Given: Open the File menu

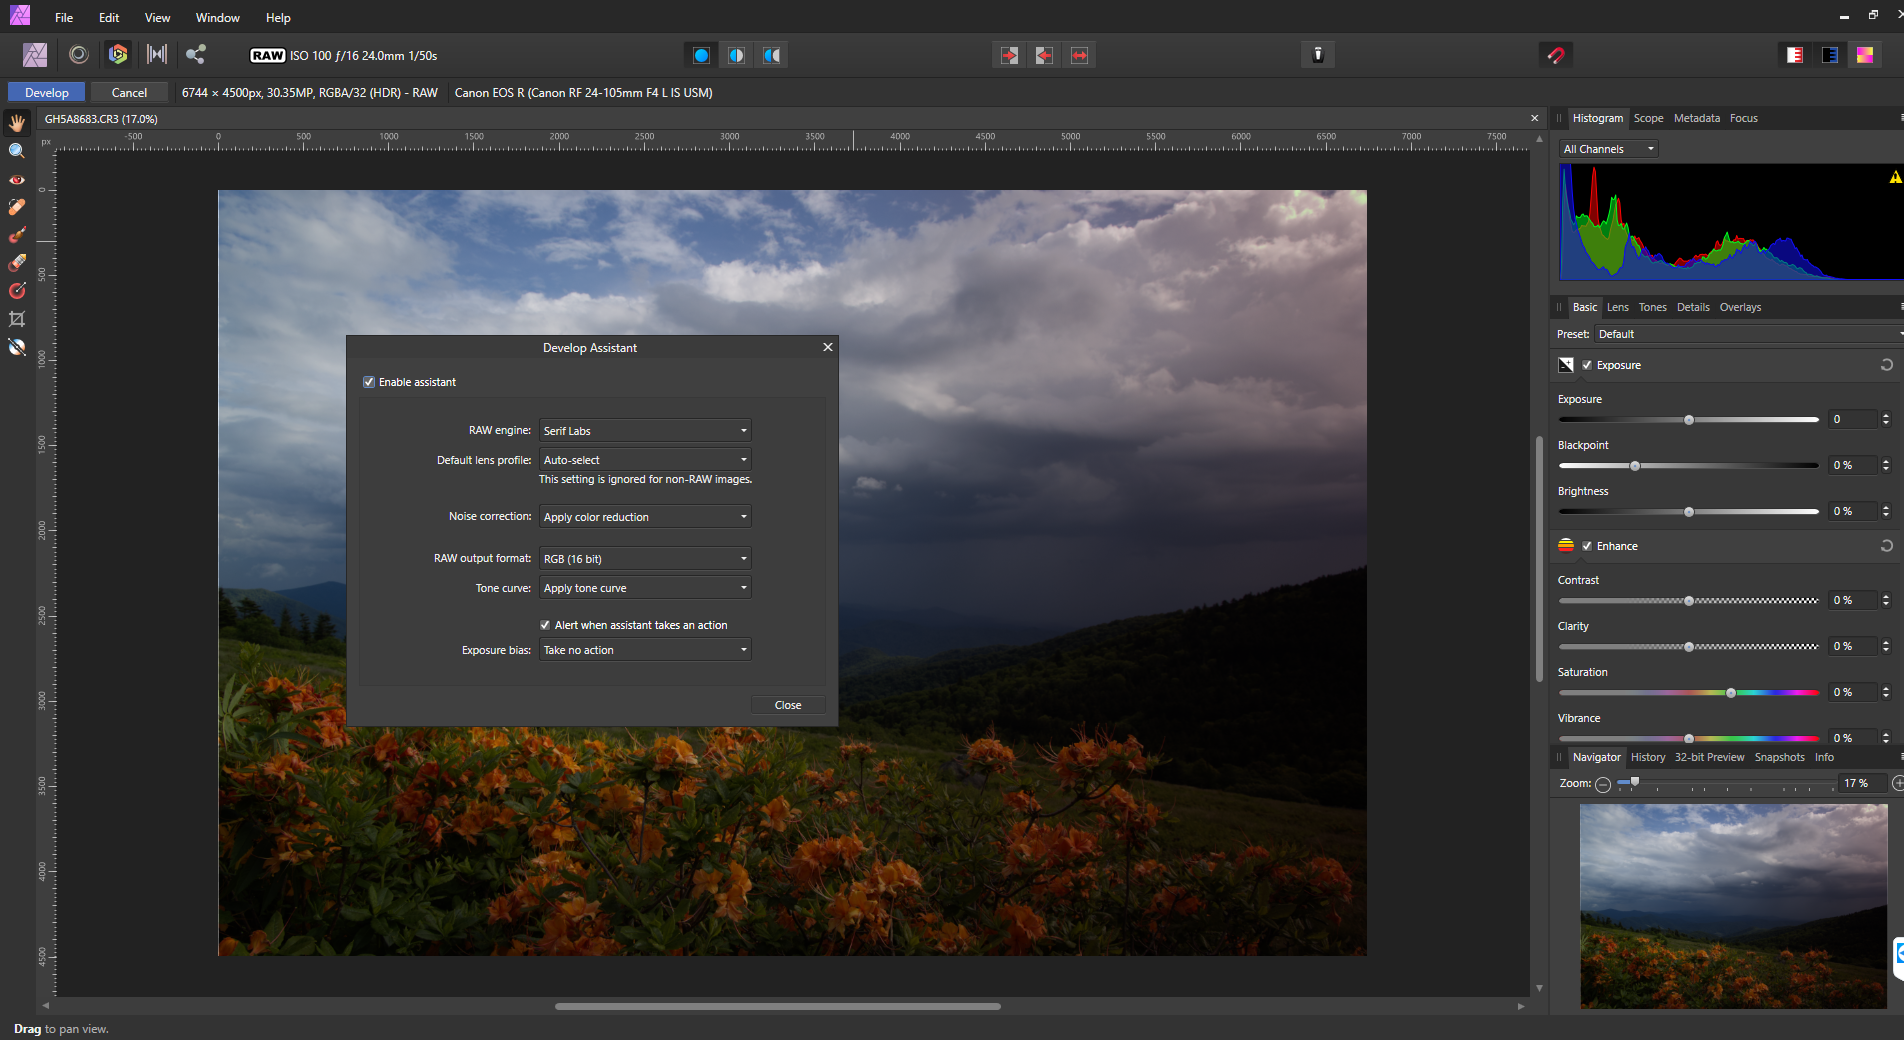Looking at the screenshot, I should tap(64, 17).
